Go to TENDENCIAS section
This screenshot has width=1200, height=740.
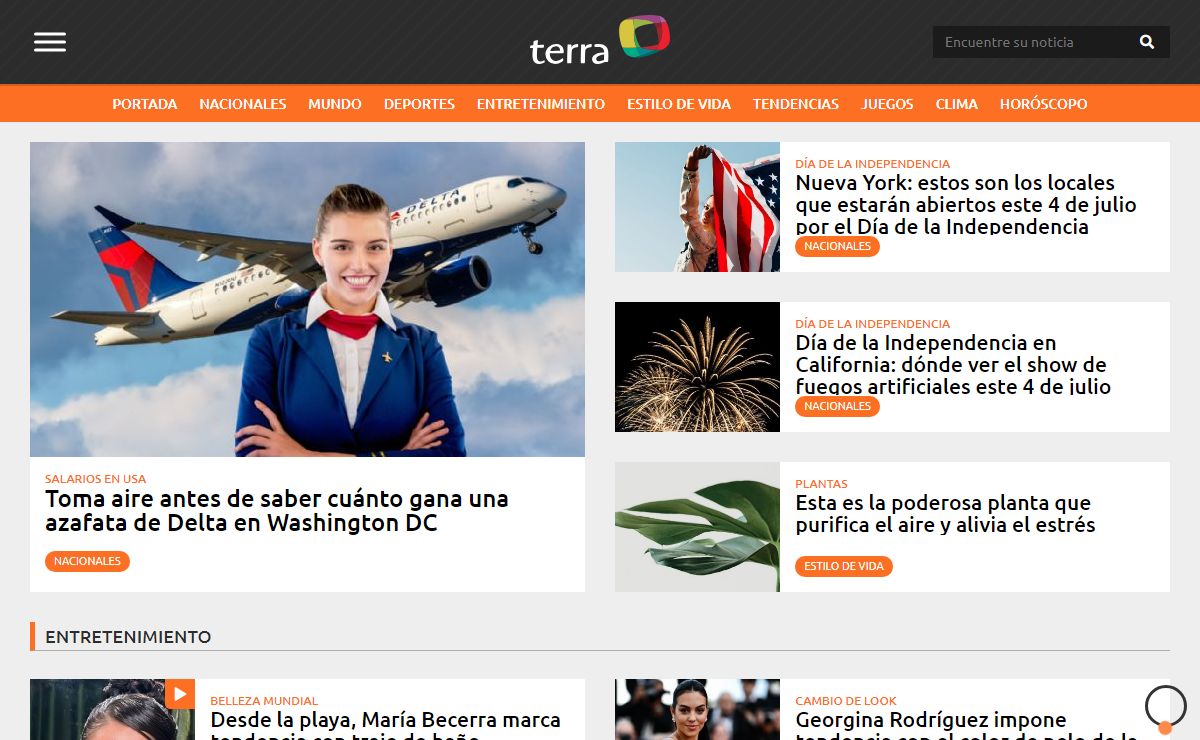(796, 104)
